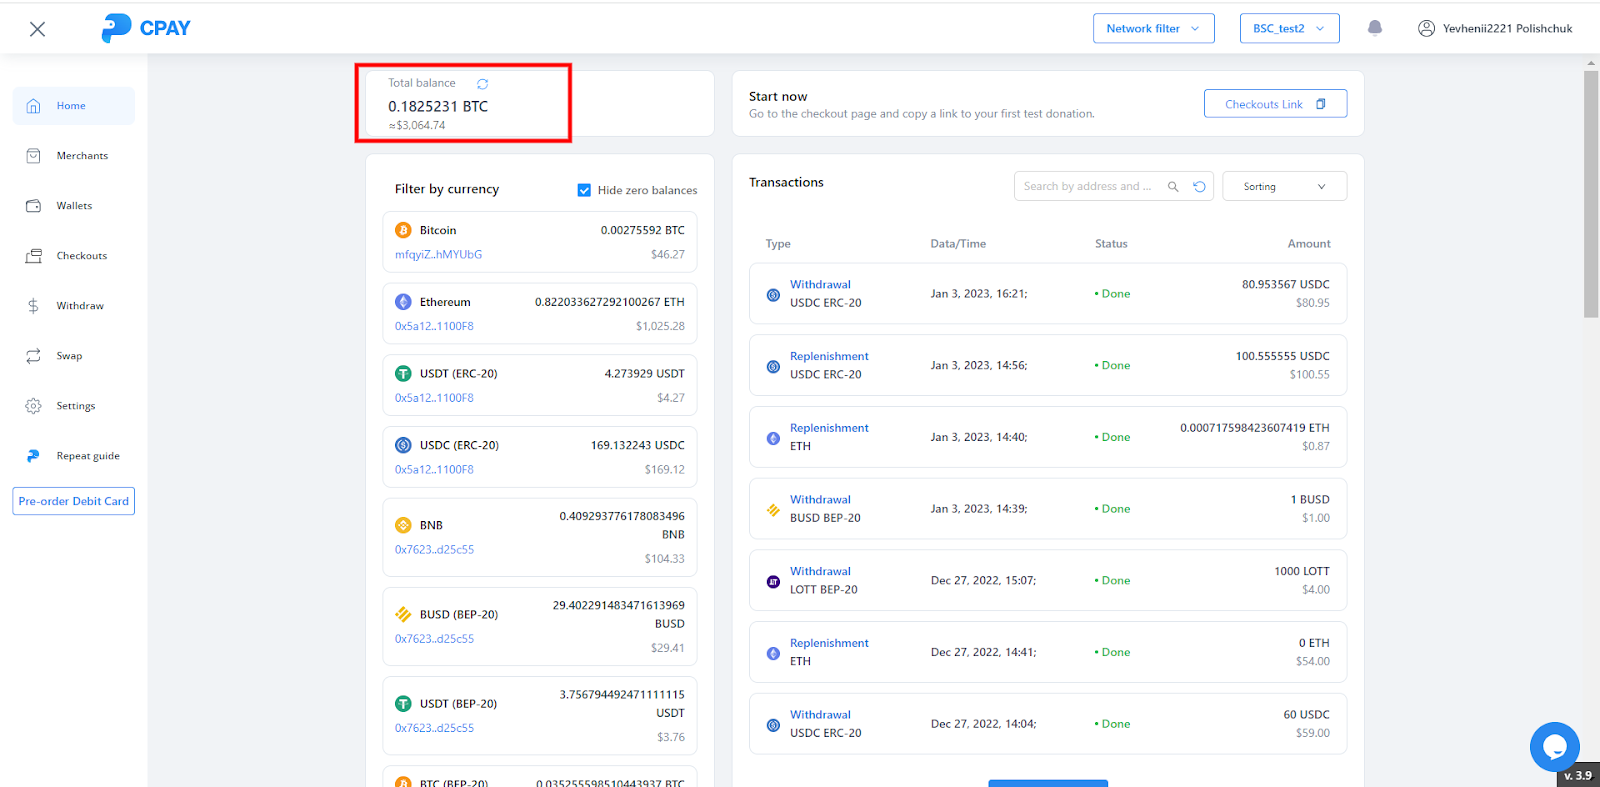
Task: Click the CPAY logo
Action: coord(146,28)
